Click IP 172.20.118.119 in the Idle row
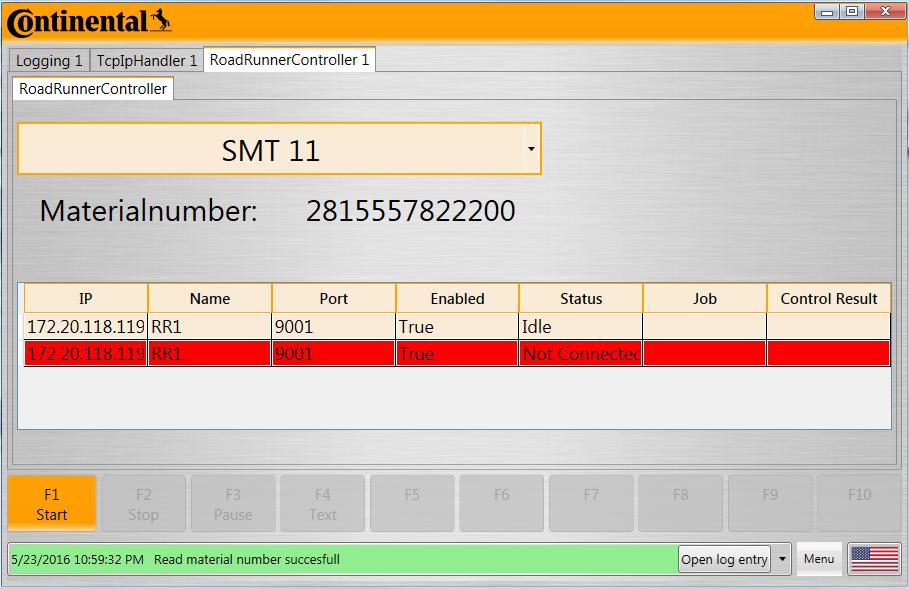This screenshot has height=589, width=909. pos(86,327)
